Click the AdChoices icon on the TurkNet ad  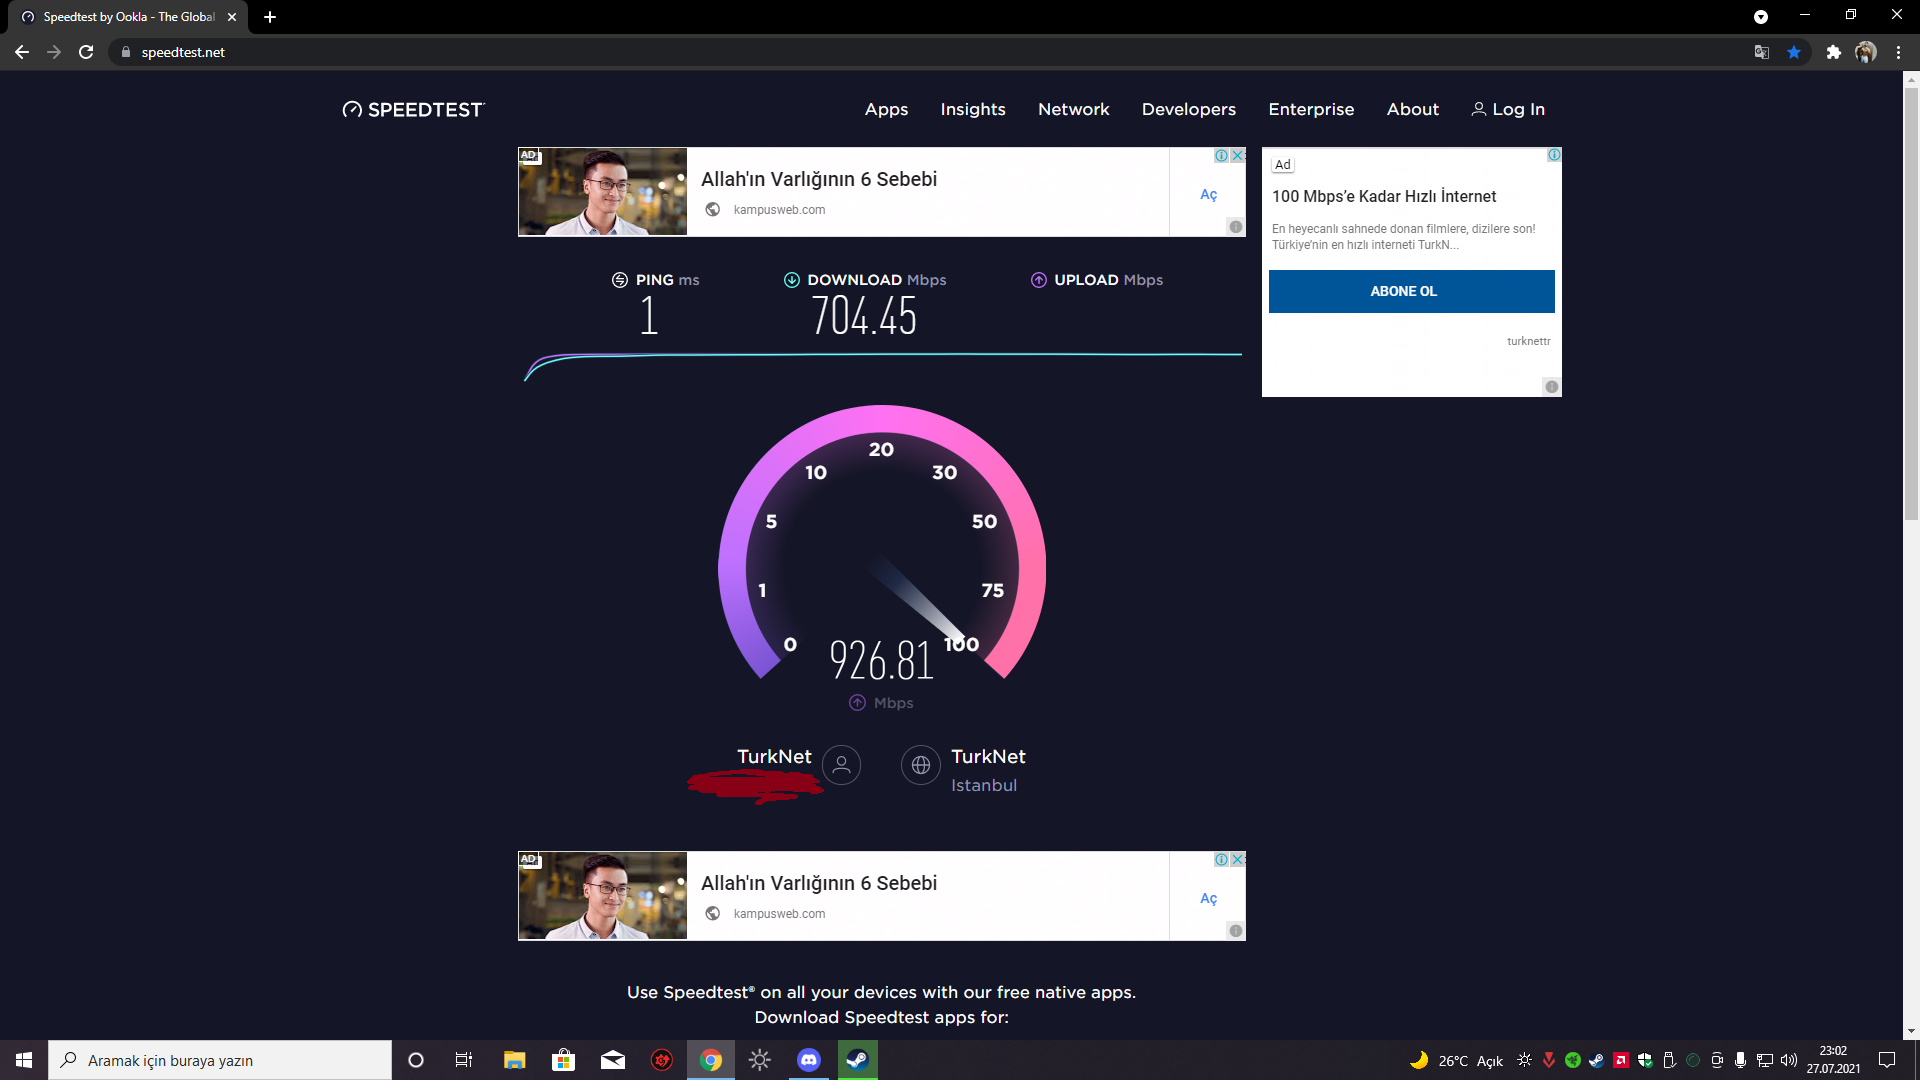point(1554,155)
